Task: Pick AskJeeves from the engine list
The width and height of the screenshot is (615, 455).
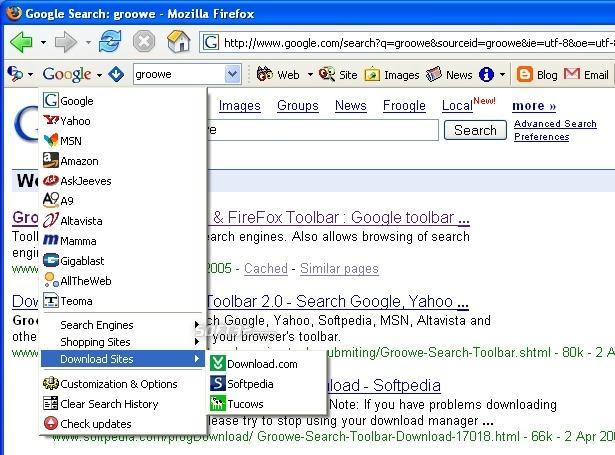Action: pos(123,180)
